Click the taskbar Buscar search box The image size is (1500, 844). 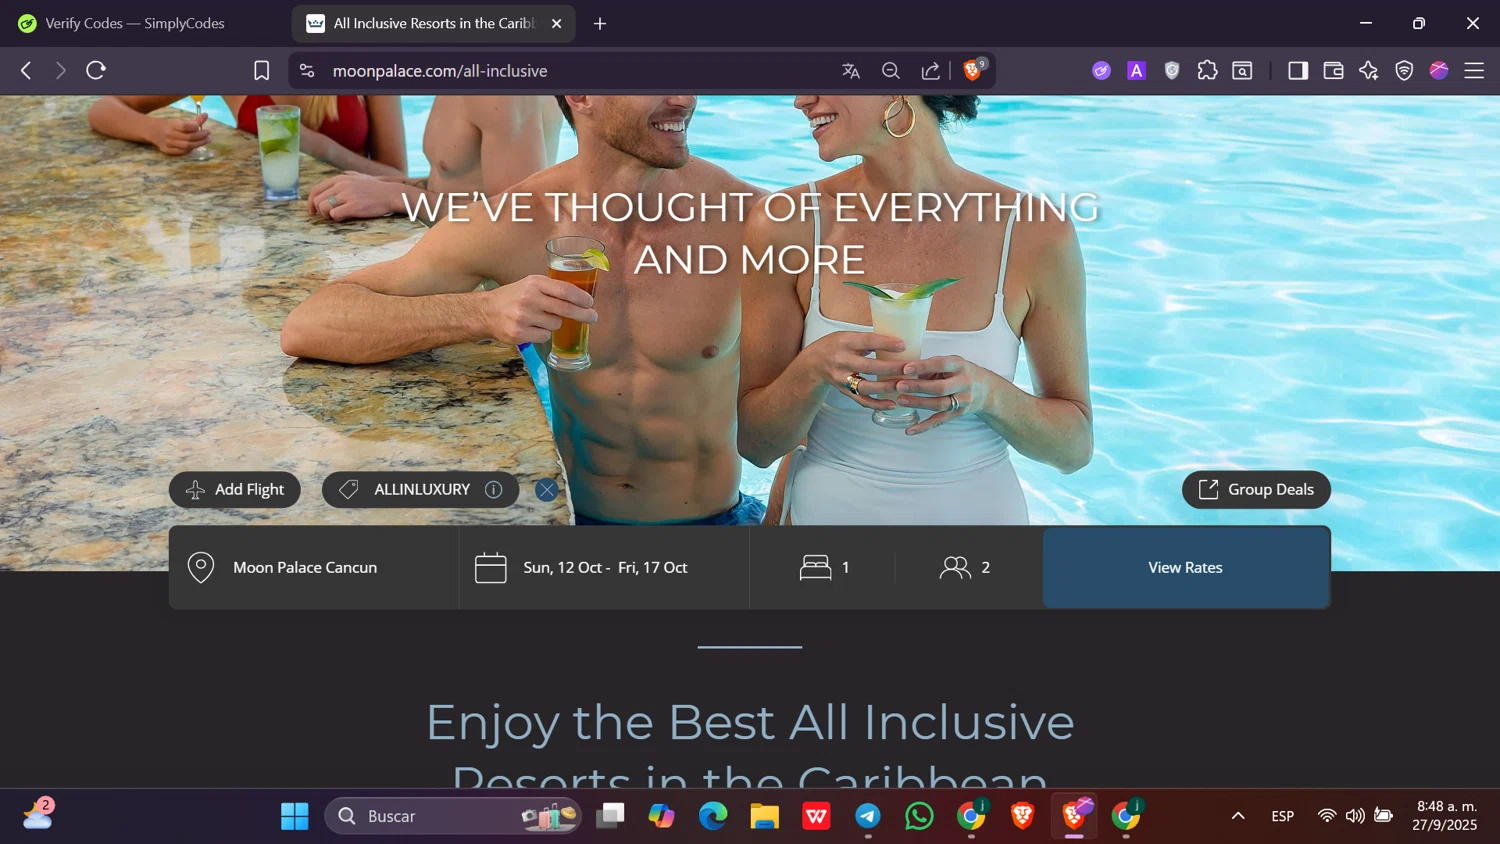[453, 816]
